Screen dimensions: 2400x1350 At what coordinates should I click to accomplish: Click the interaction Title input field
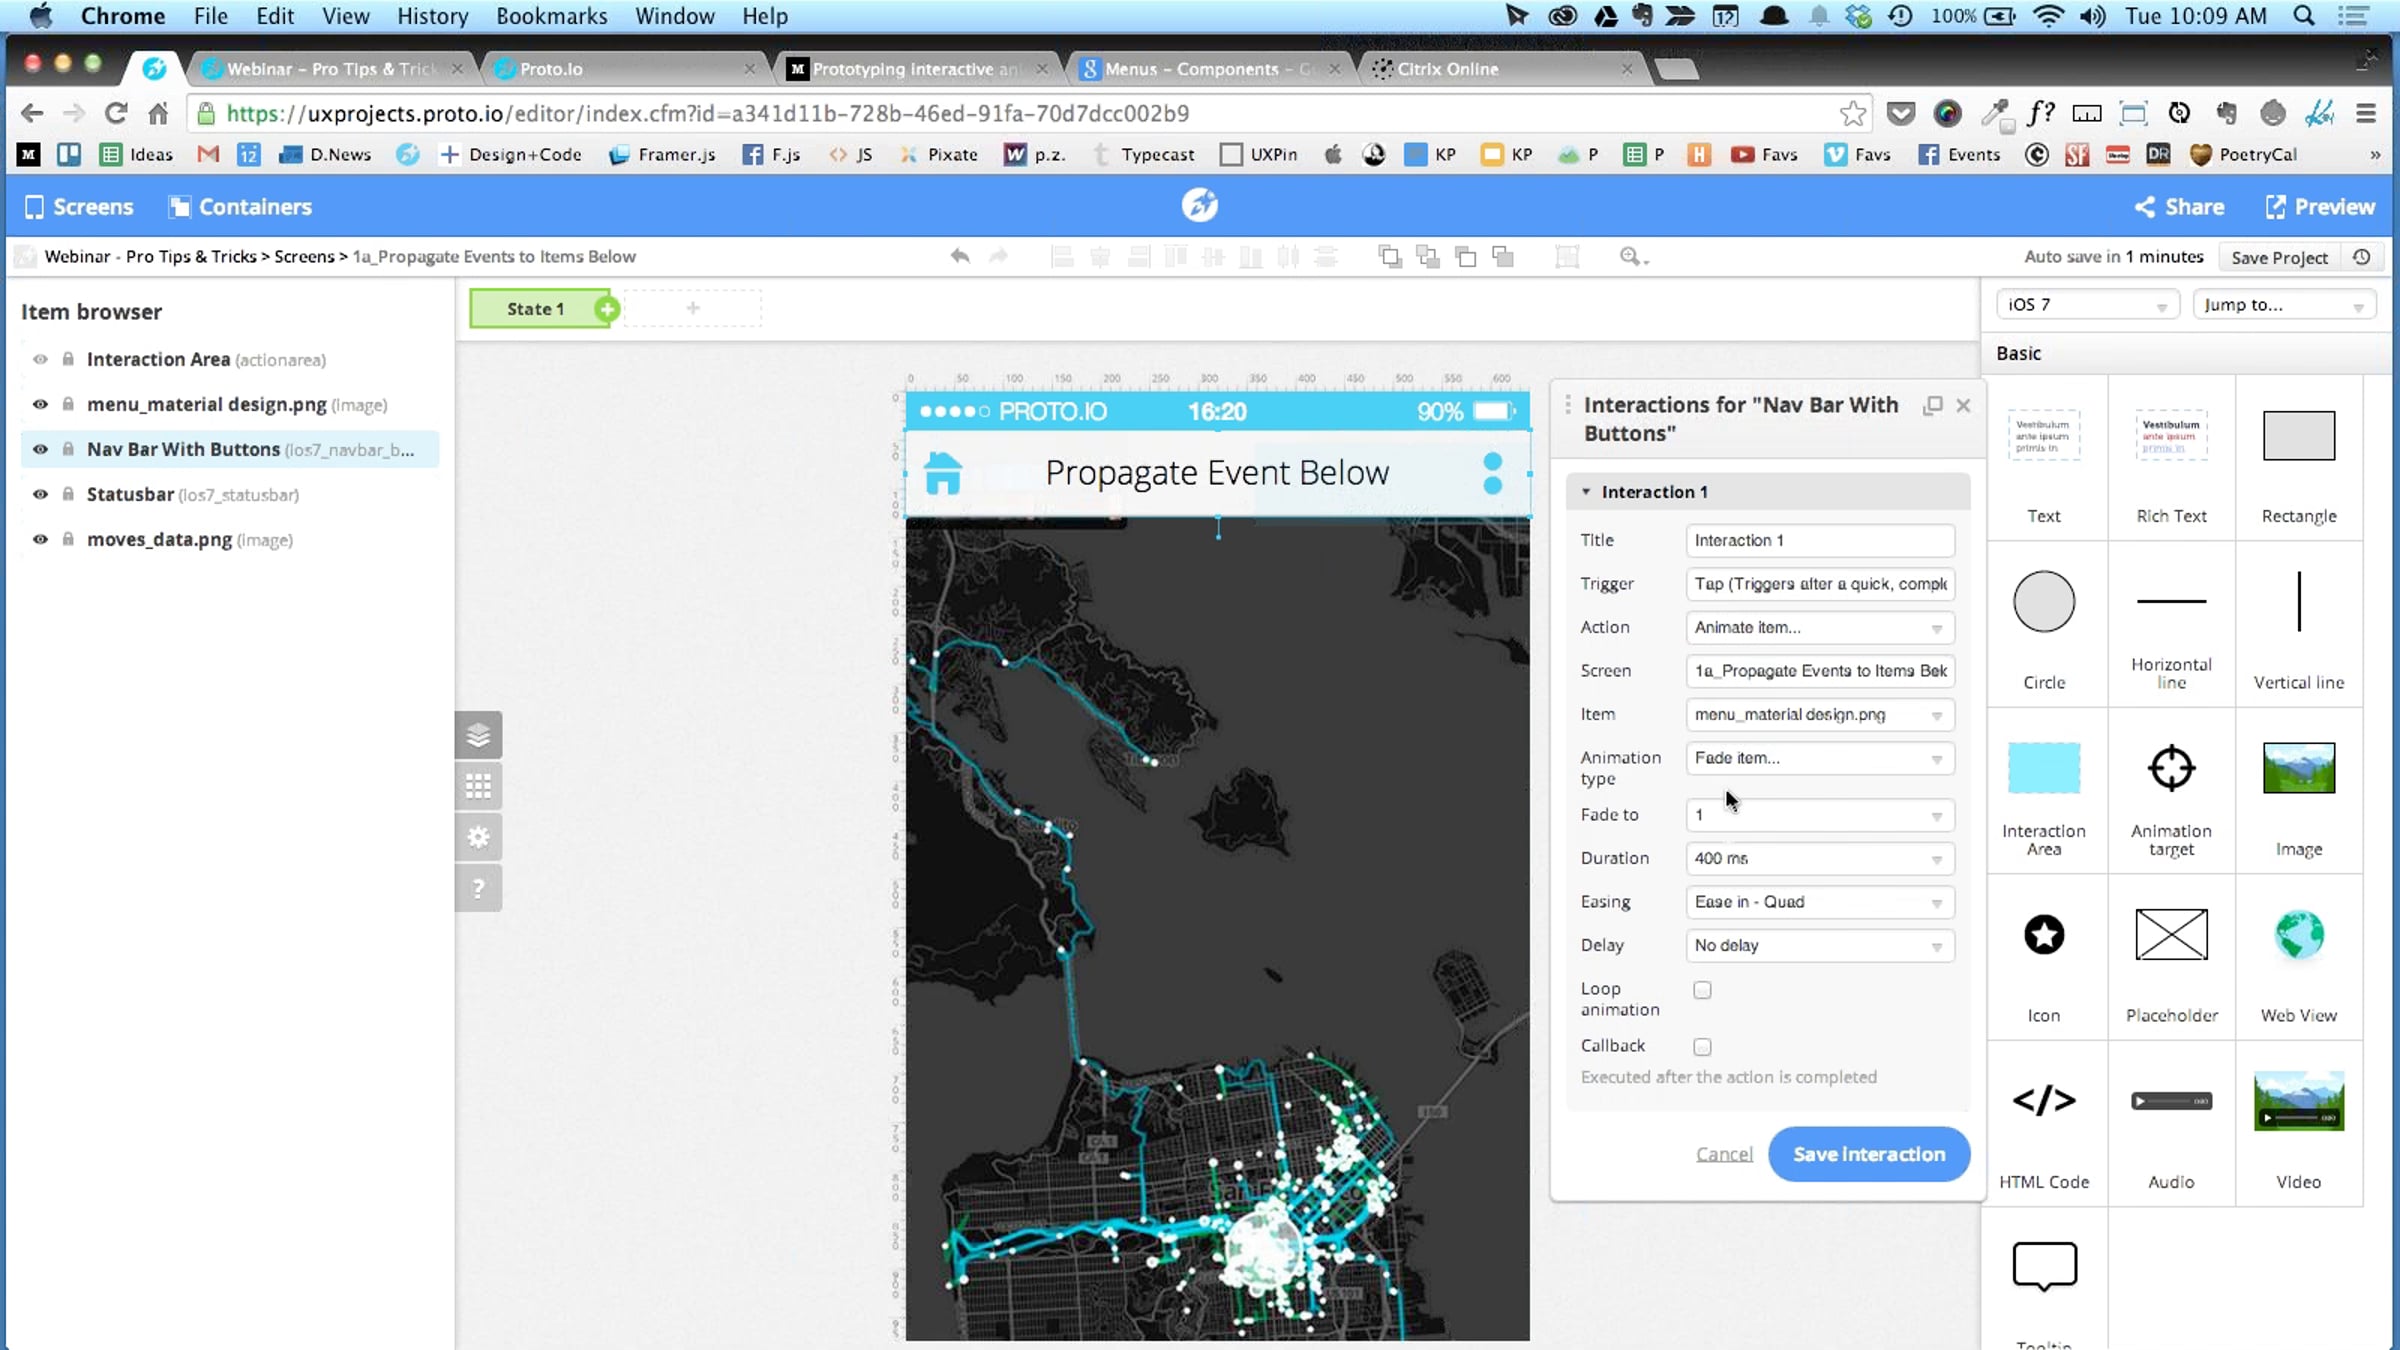pos(1818,540)
